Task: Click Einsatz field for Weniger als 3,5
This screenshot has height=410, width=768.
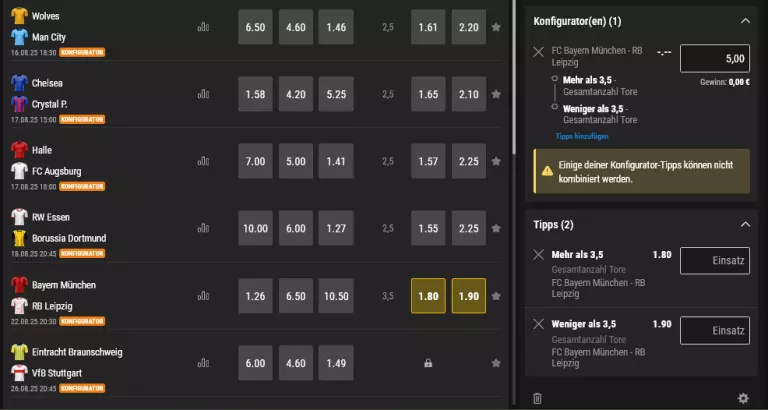Action: 715,331
